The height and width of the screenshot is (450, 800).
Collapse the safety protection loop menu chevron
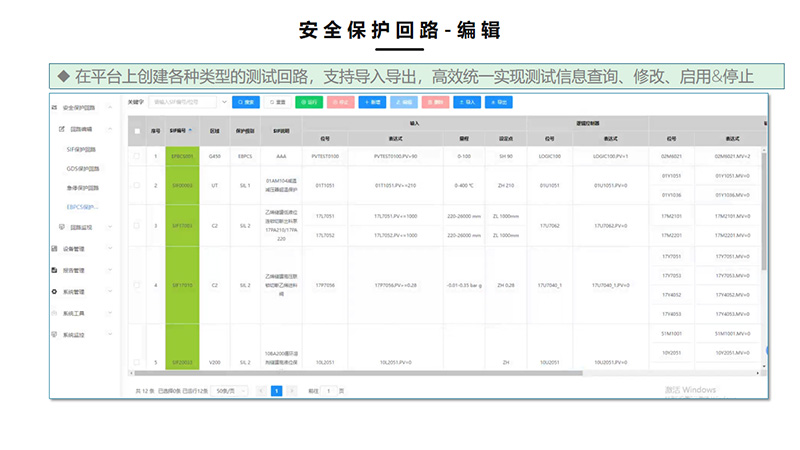(x=110, y=107)
